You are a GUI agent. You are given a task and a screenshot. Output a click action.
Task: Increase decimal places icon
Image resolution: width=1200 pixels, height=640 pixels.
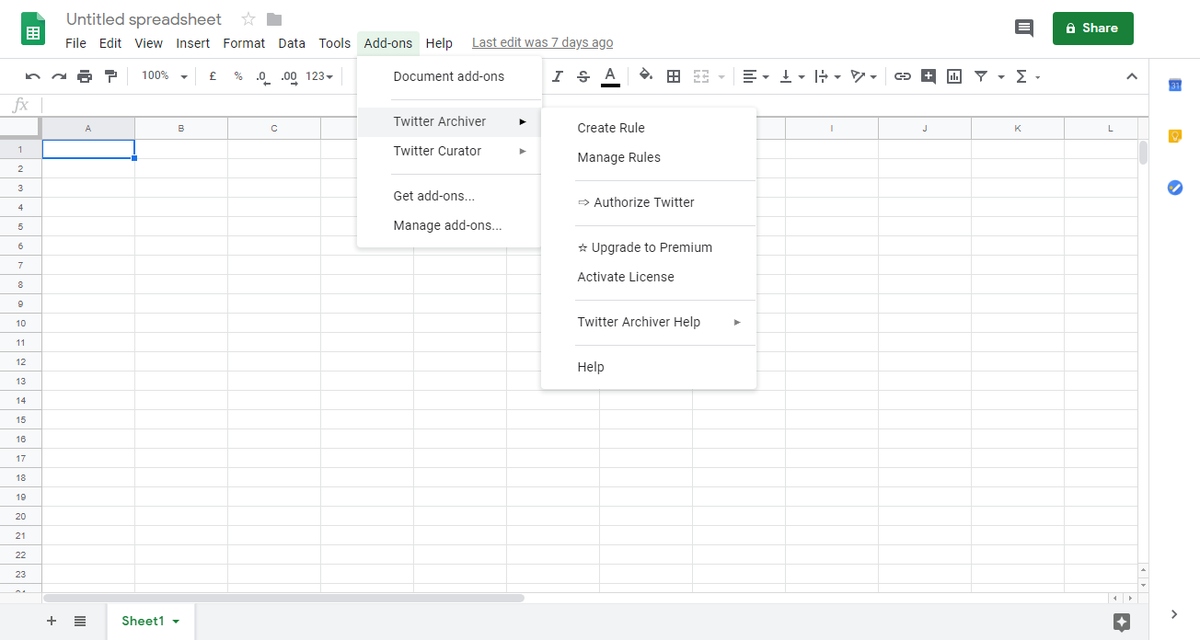coord(290,76)
